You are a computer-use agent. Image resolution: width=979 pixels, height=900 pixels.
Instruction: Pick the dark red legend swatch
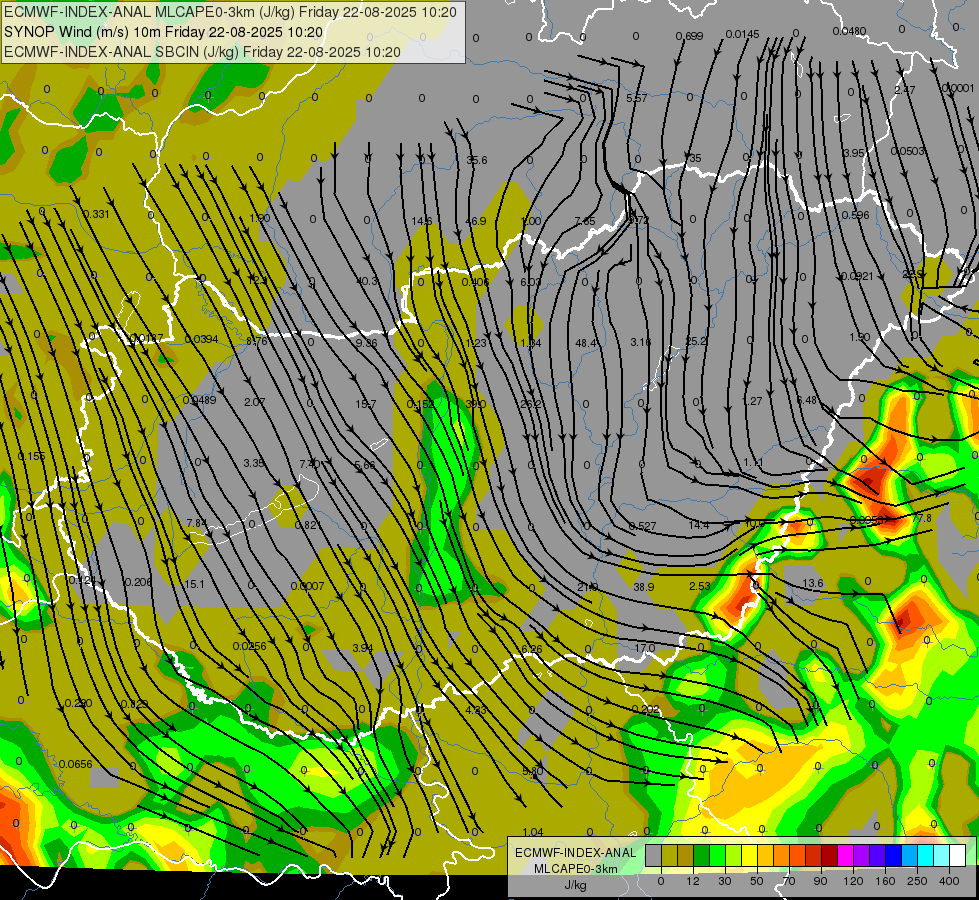tap(829, 855)
